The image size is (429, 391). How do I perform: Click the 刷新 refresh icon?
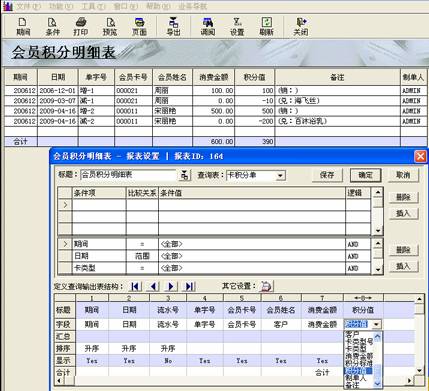coord(266,27)
